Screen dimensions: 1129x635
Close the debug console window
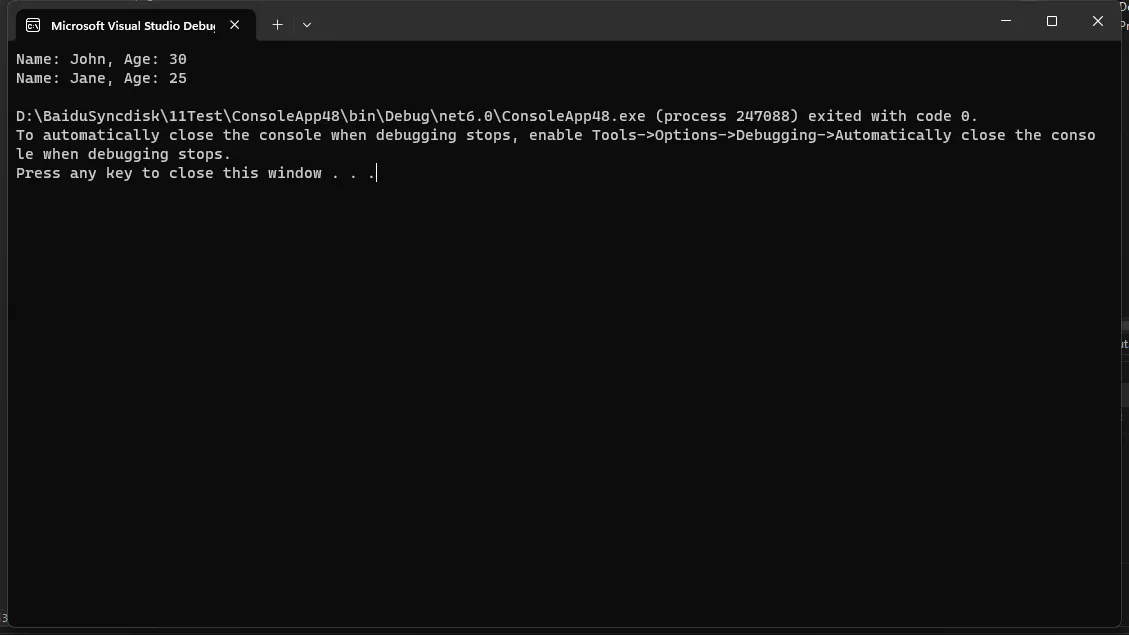(x=1097, y=21)
